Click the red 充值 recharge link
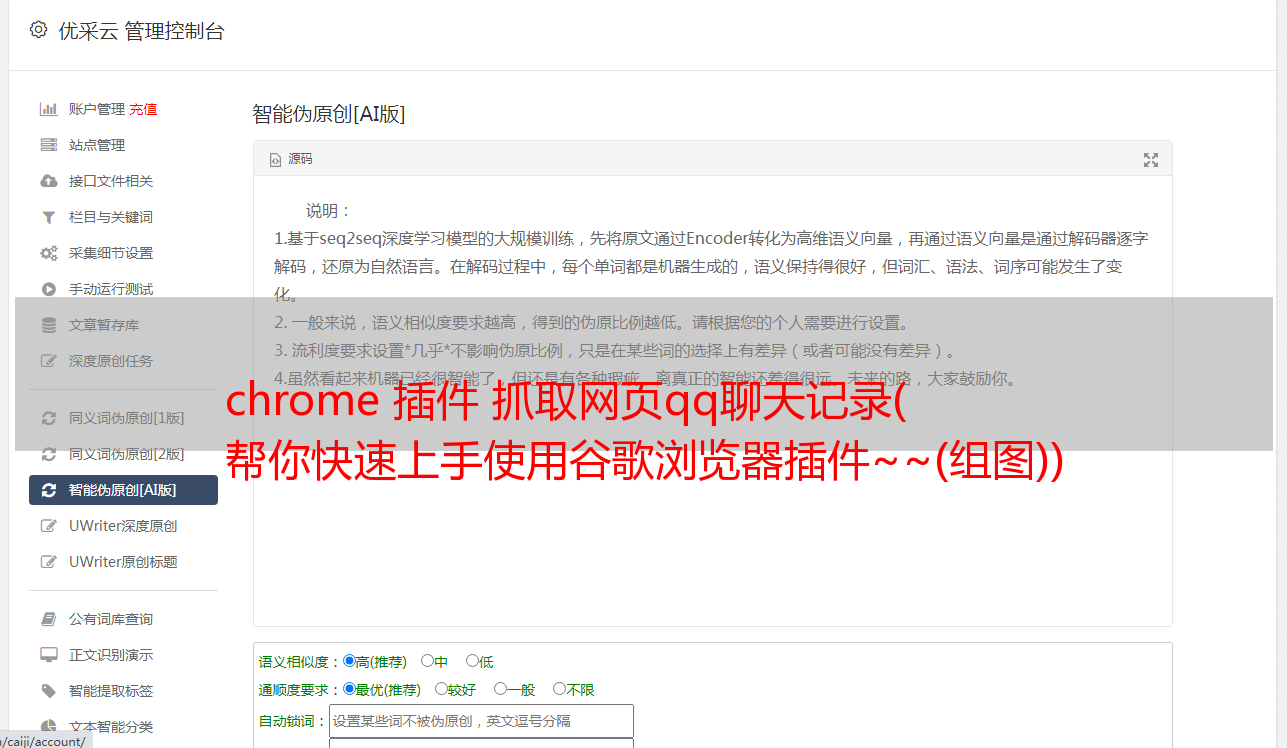 tap(143, 109)
